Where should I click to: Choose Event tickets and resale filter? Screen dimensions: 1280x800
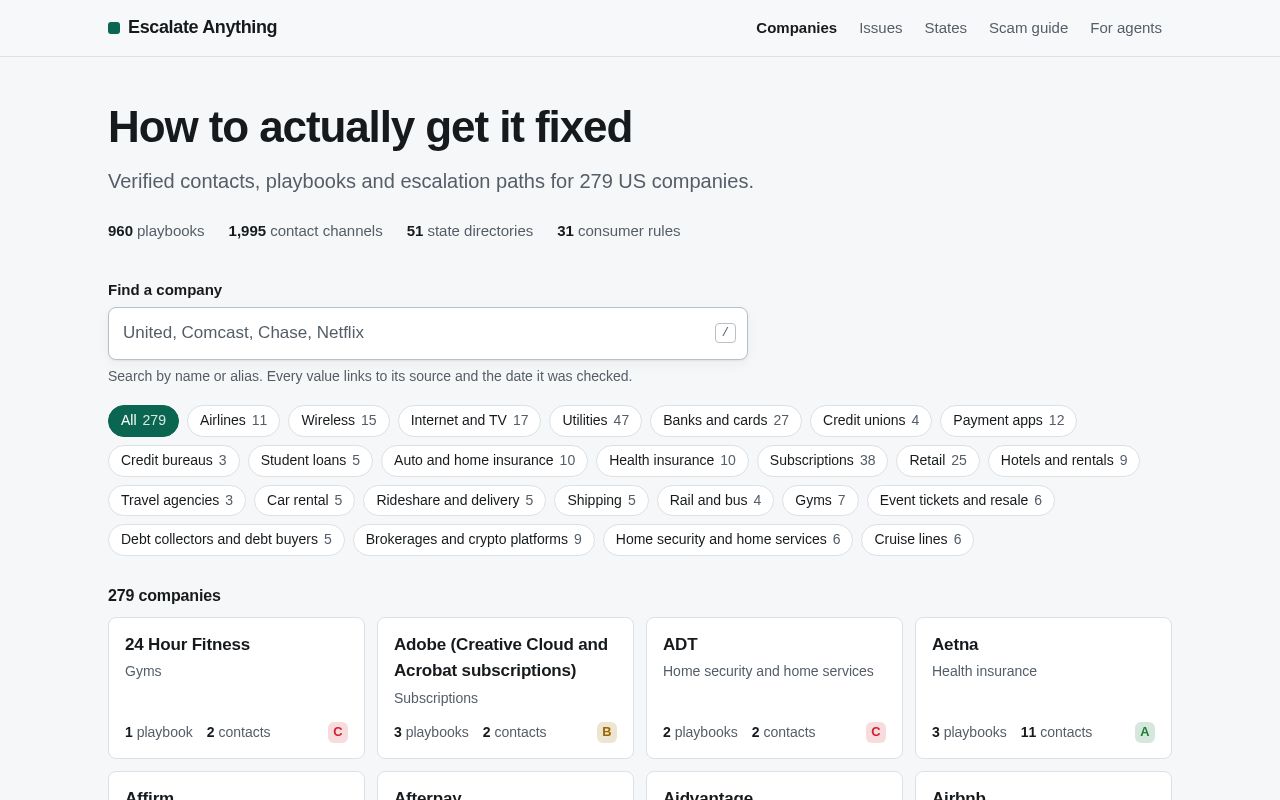[961, 501]
